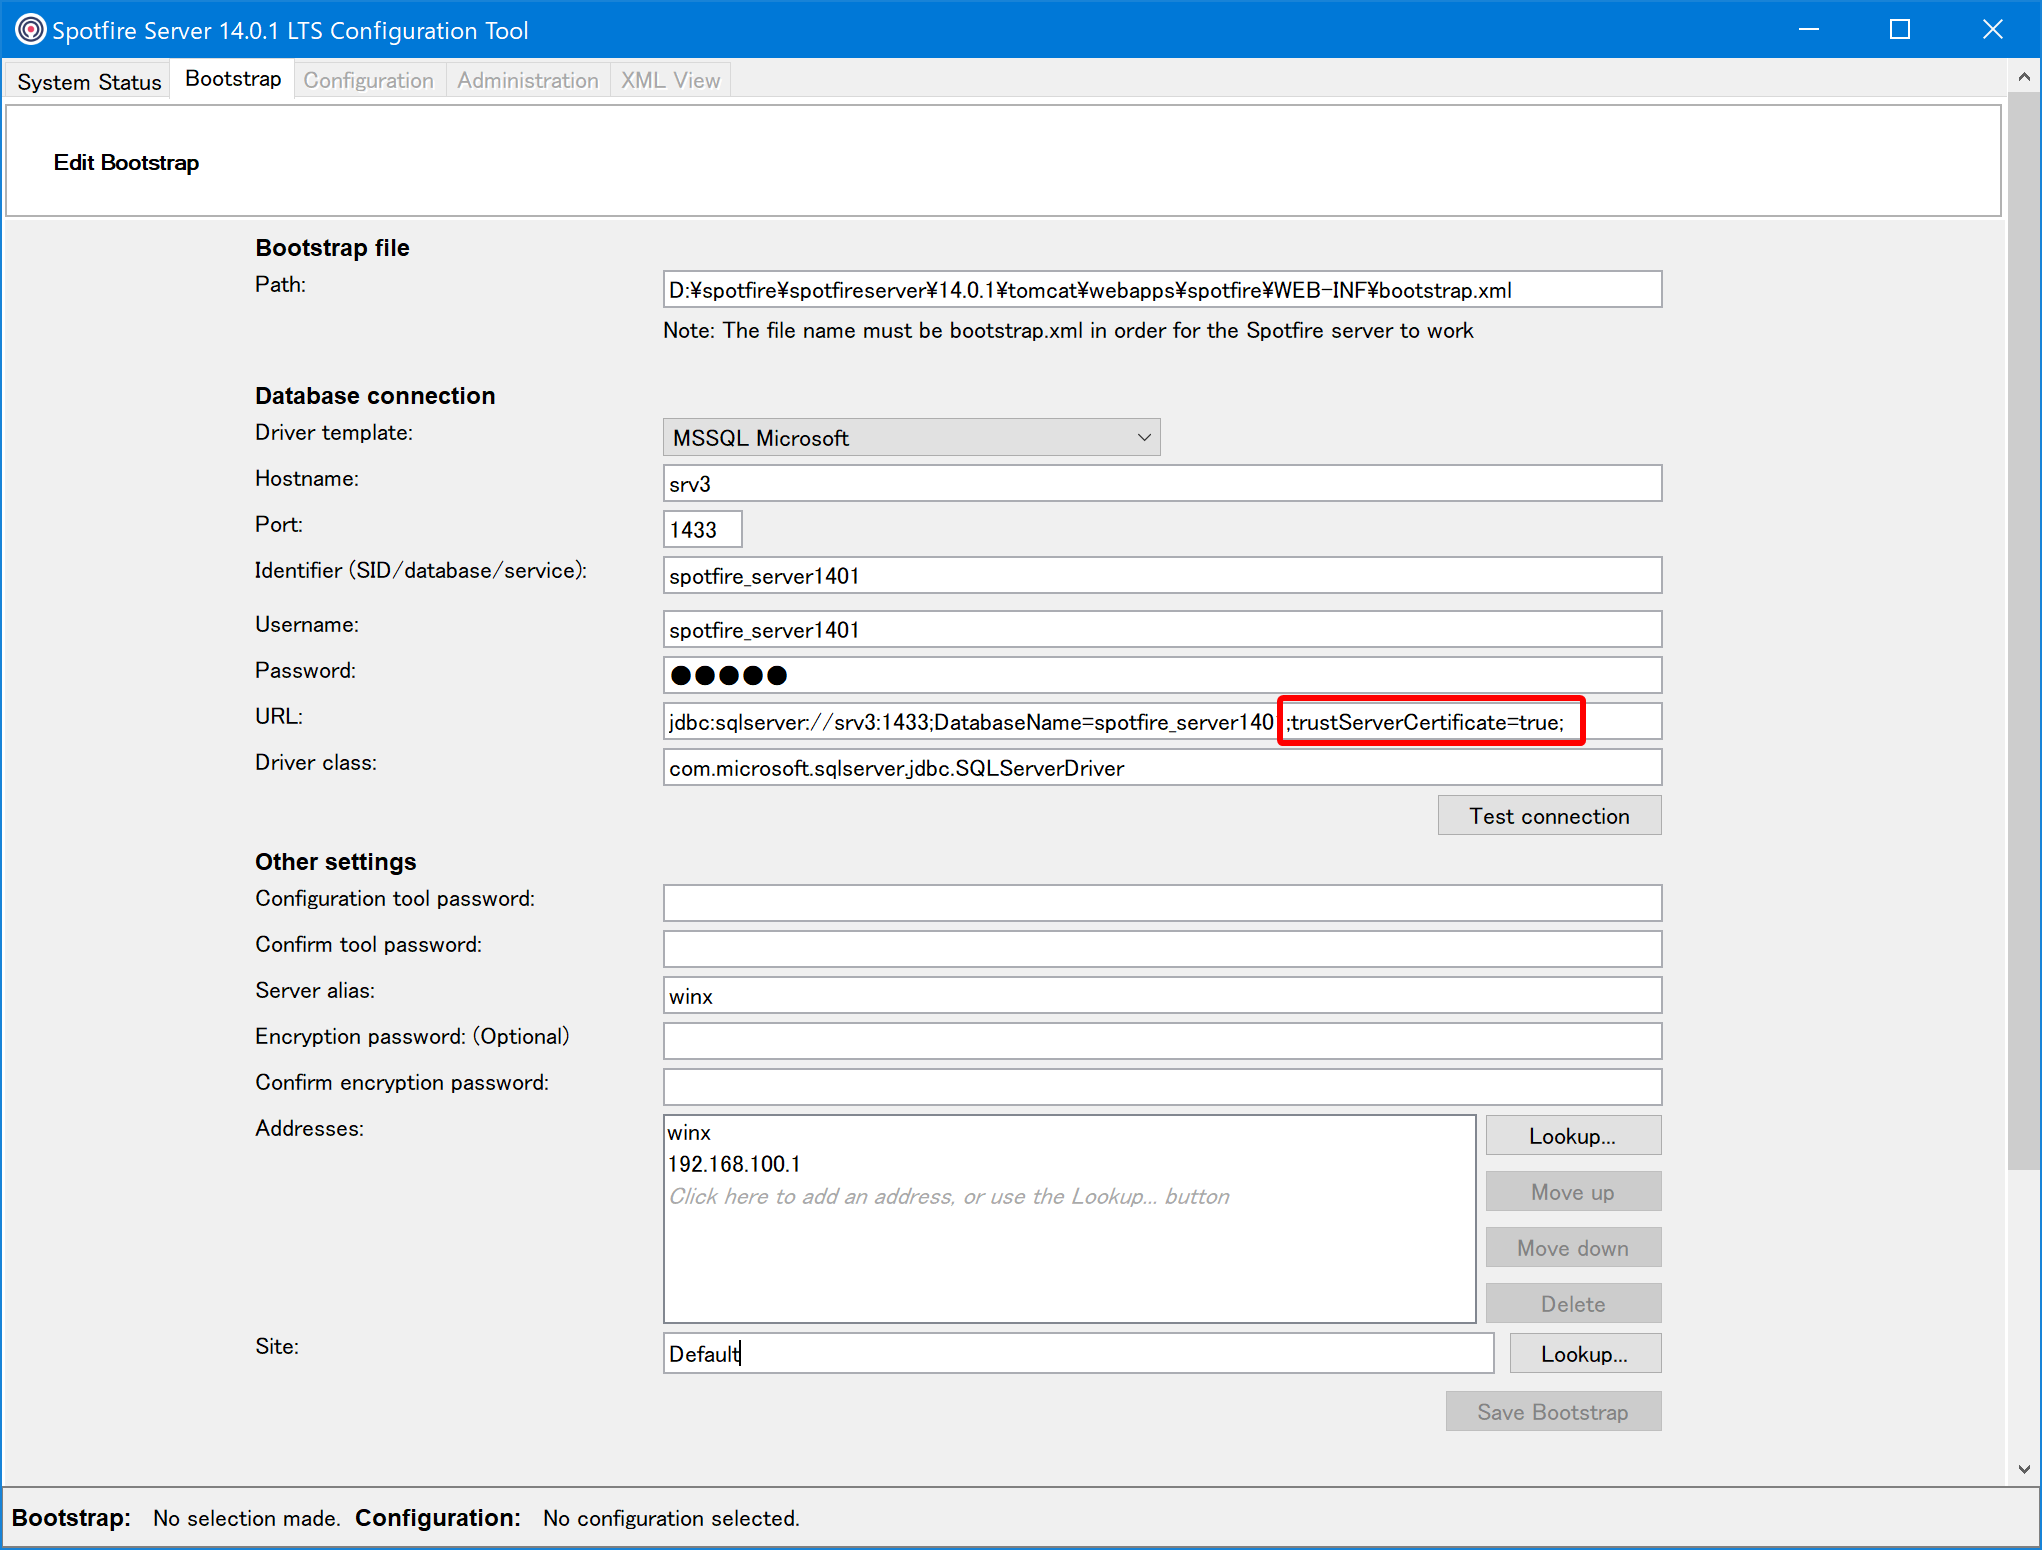This screenshot has height=1550, width=2042.
Task: Expand the MSSQL Microsoft driver list chevron
Action: 1143,437
